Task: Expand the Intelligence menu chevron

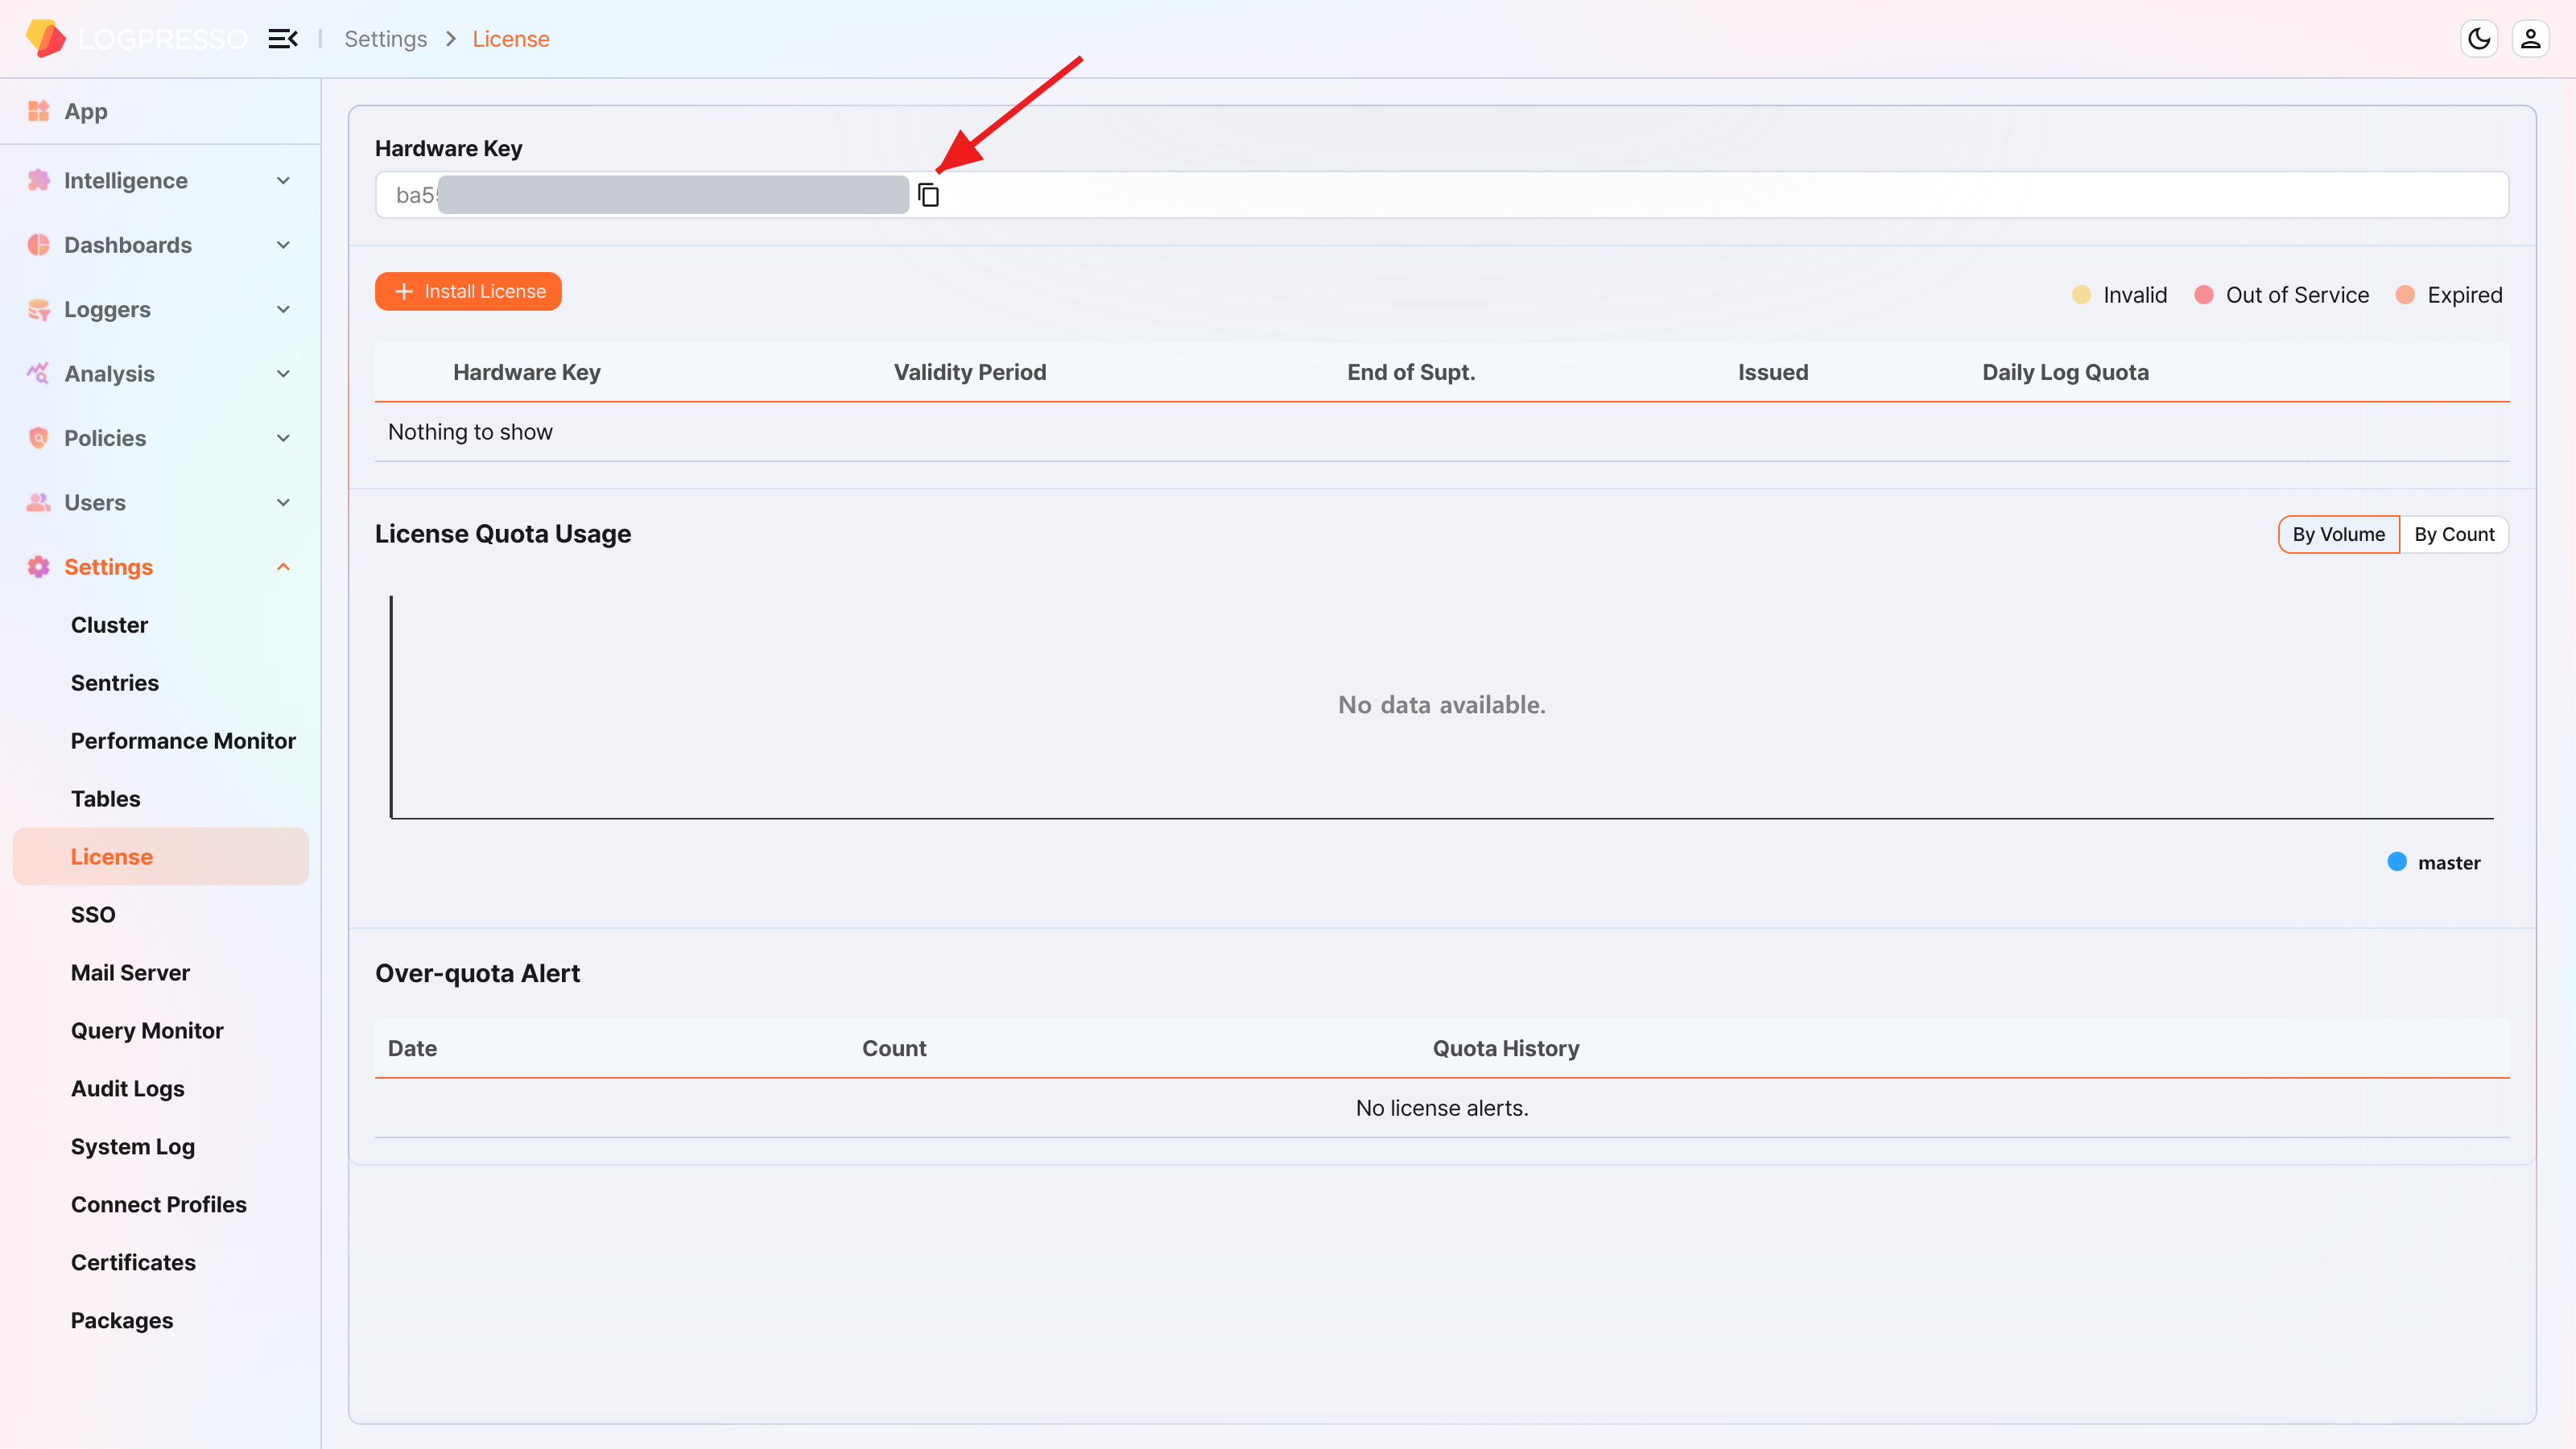Action: (283, 181)
